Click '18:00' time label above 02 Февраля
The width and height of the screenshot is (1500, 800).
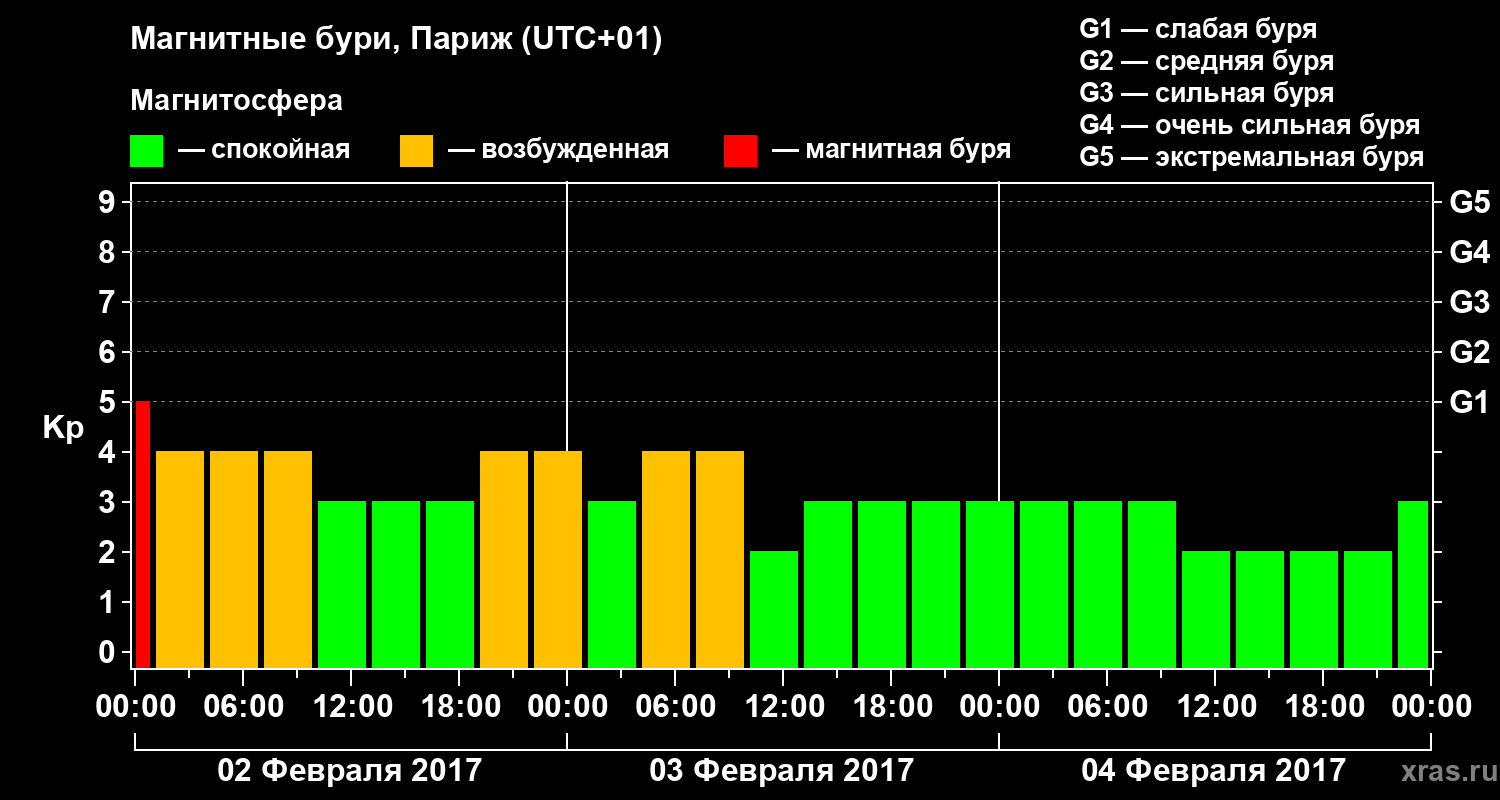point(459,706)
